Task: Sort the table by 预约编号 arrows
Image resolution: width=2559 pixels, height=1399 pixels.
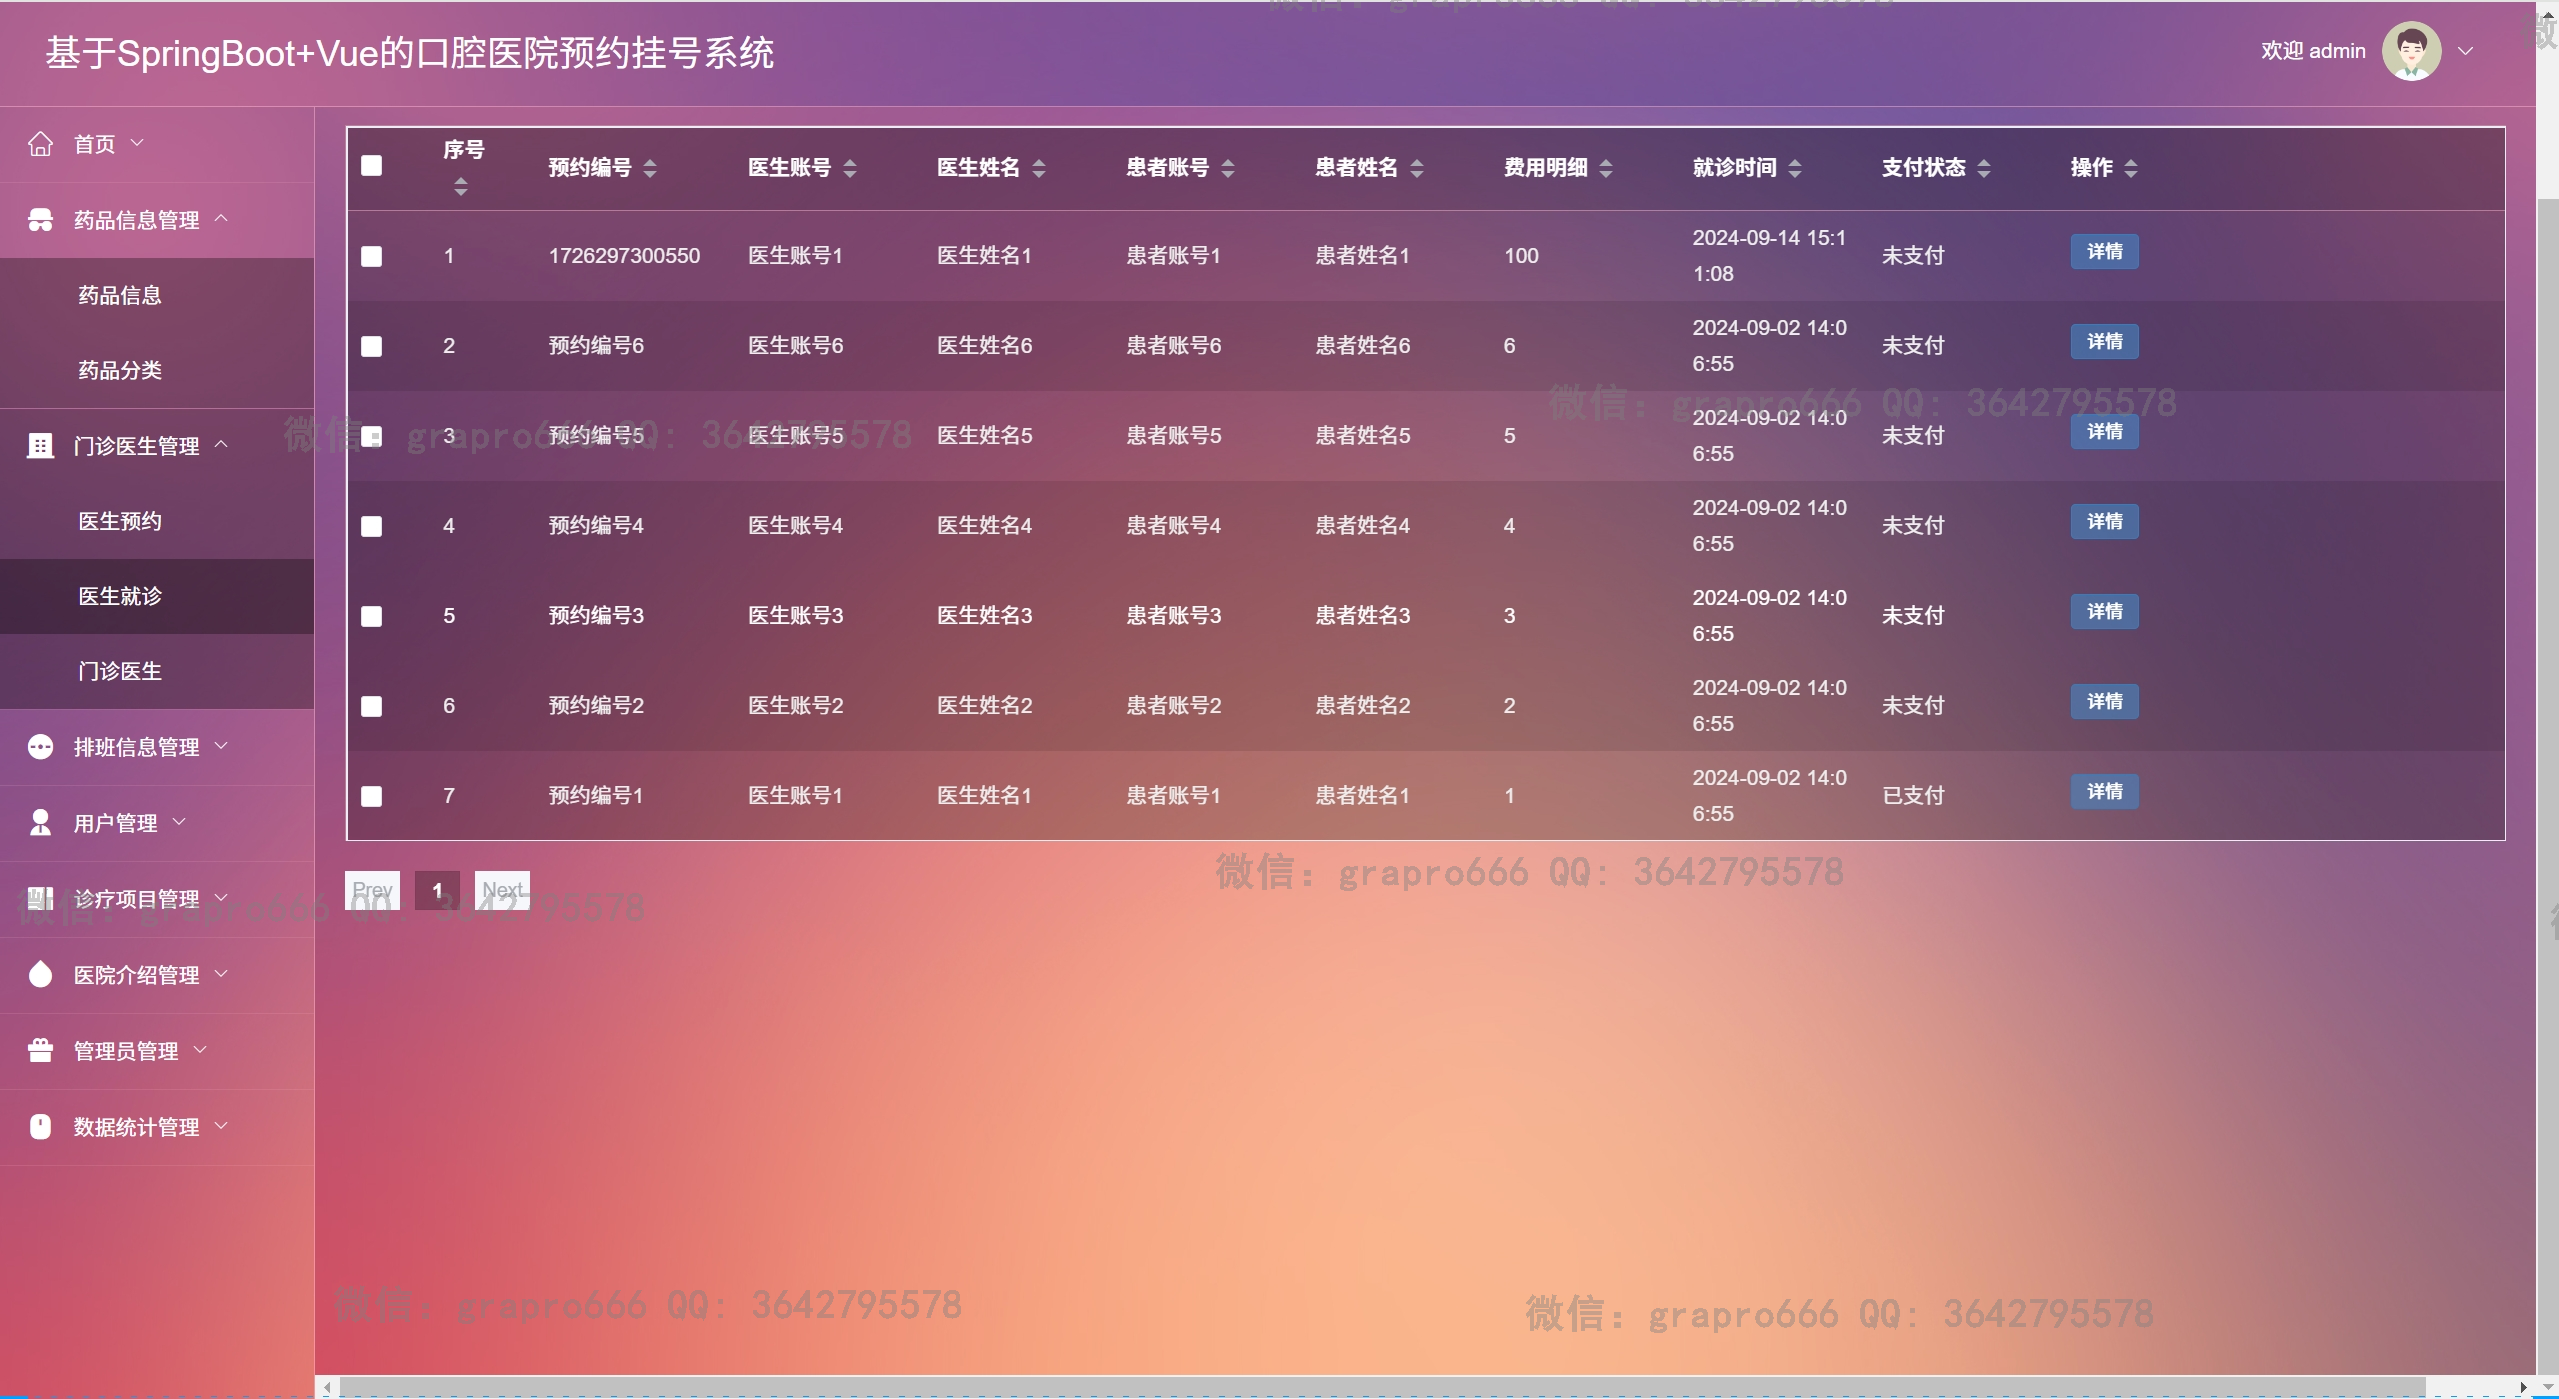Action: coord(650,168)
